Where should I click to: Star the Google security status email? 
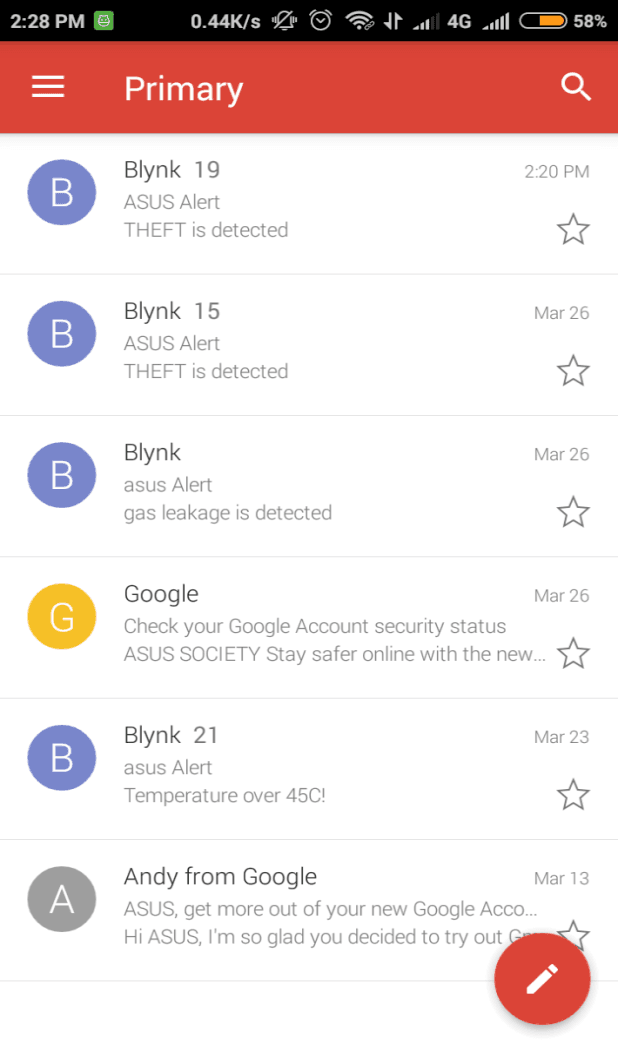pyautogui.click(x=573, y=653)
